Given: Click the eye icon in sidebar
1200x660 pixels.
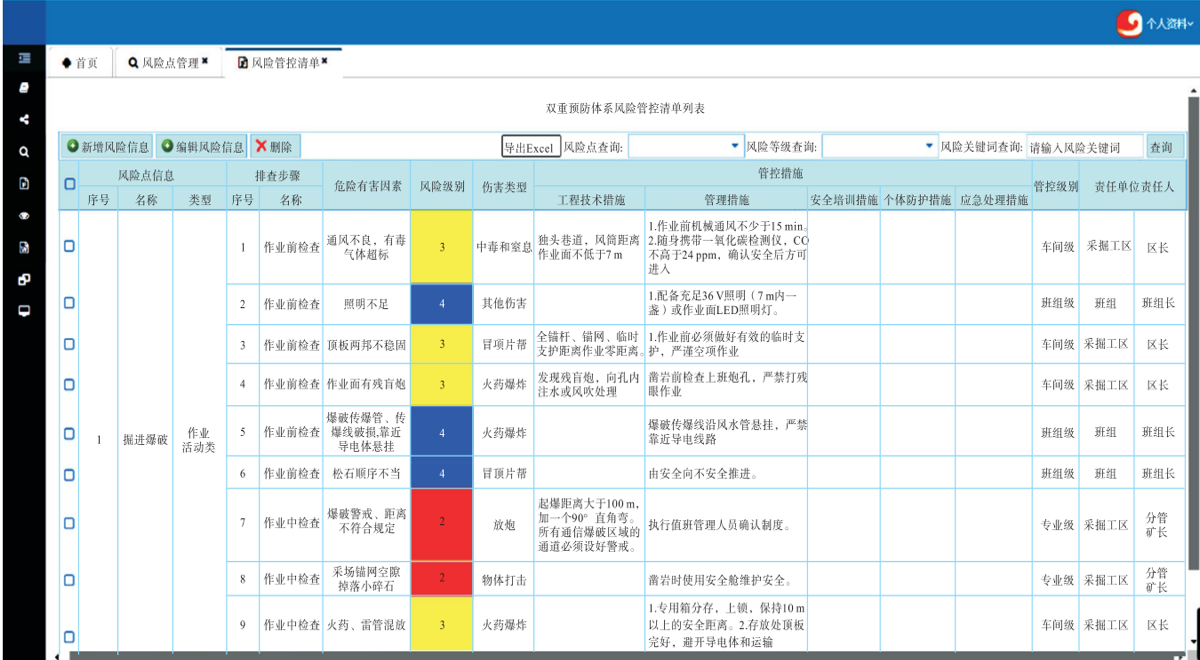Looking at the screenshot, I should (24, 215).
